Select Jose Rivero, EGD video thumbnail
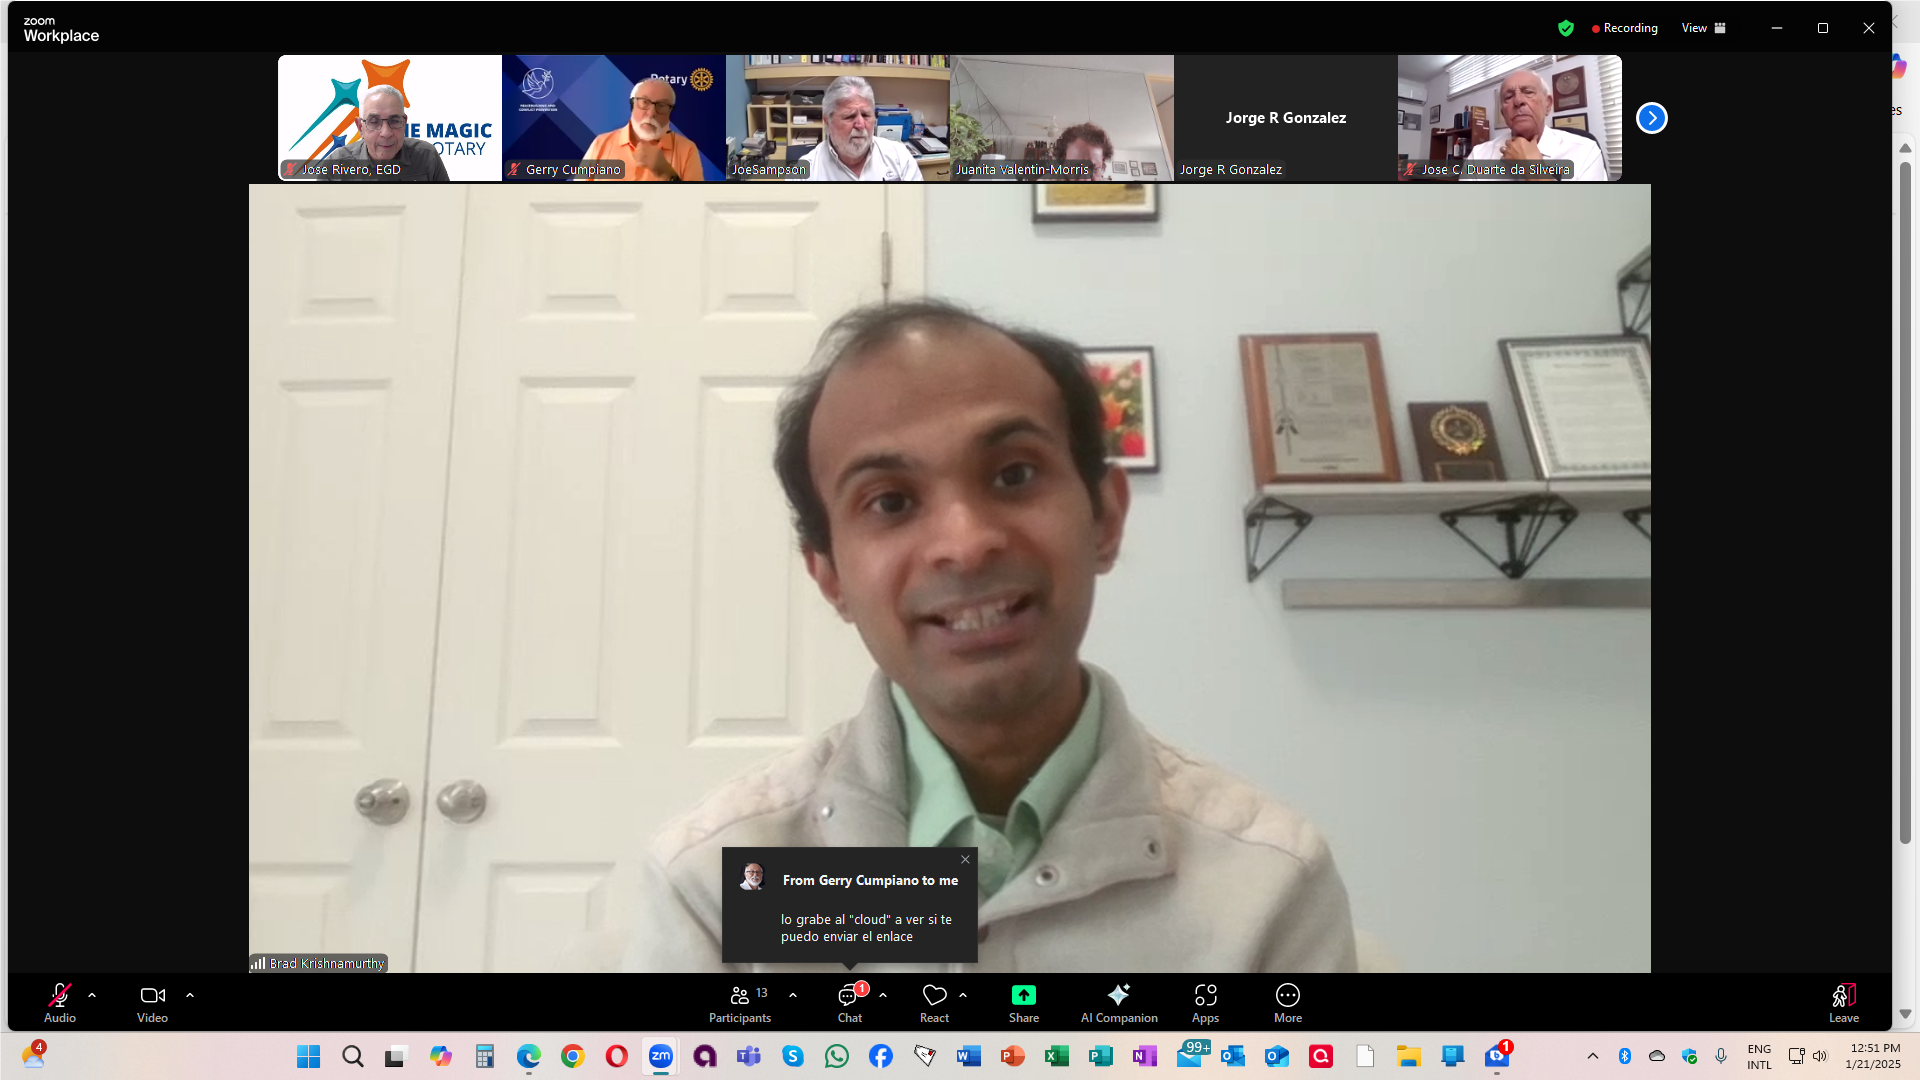 coord(390,118)
